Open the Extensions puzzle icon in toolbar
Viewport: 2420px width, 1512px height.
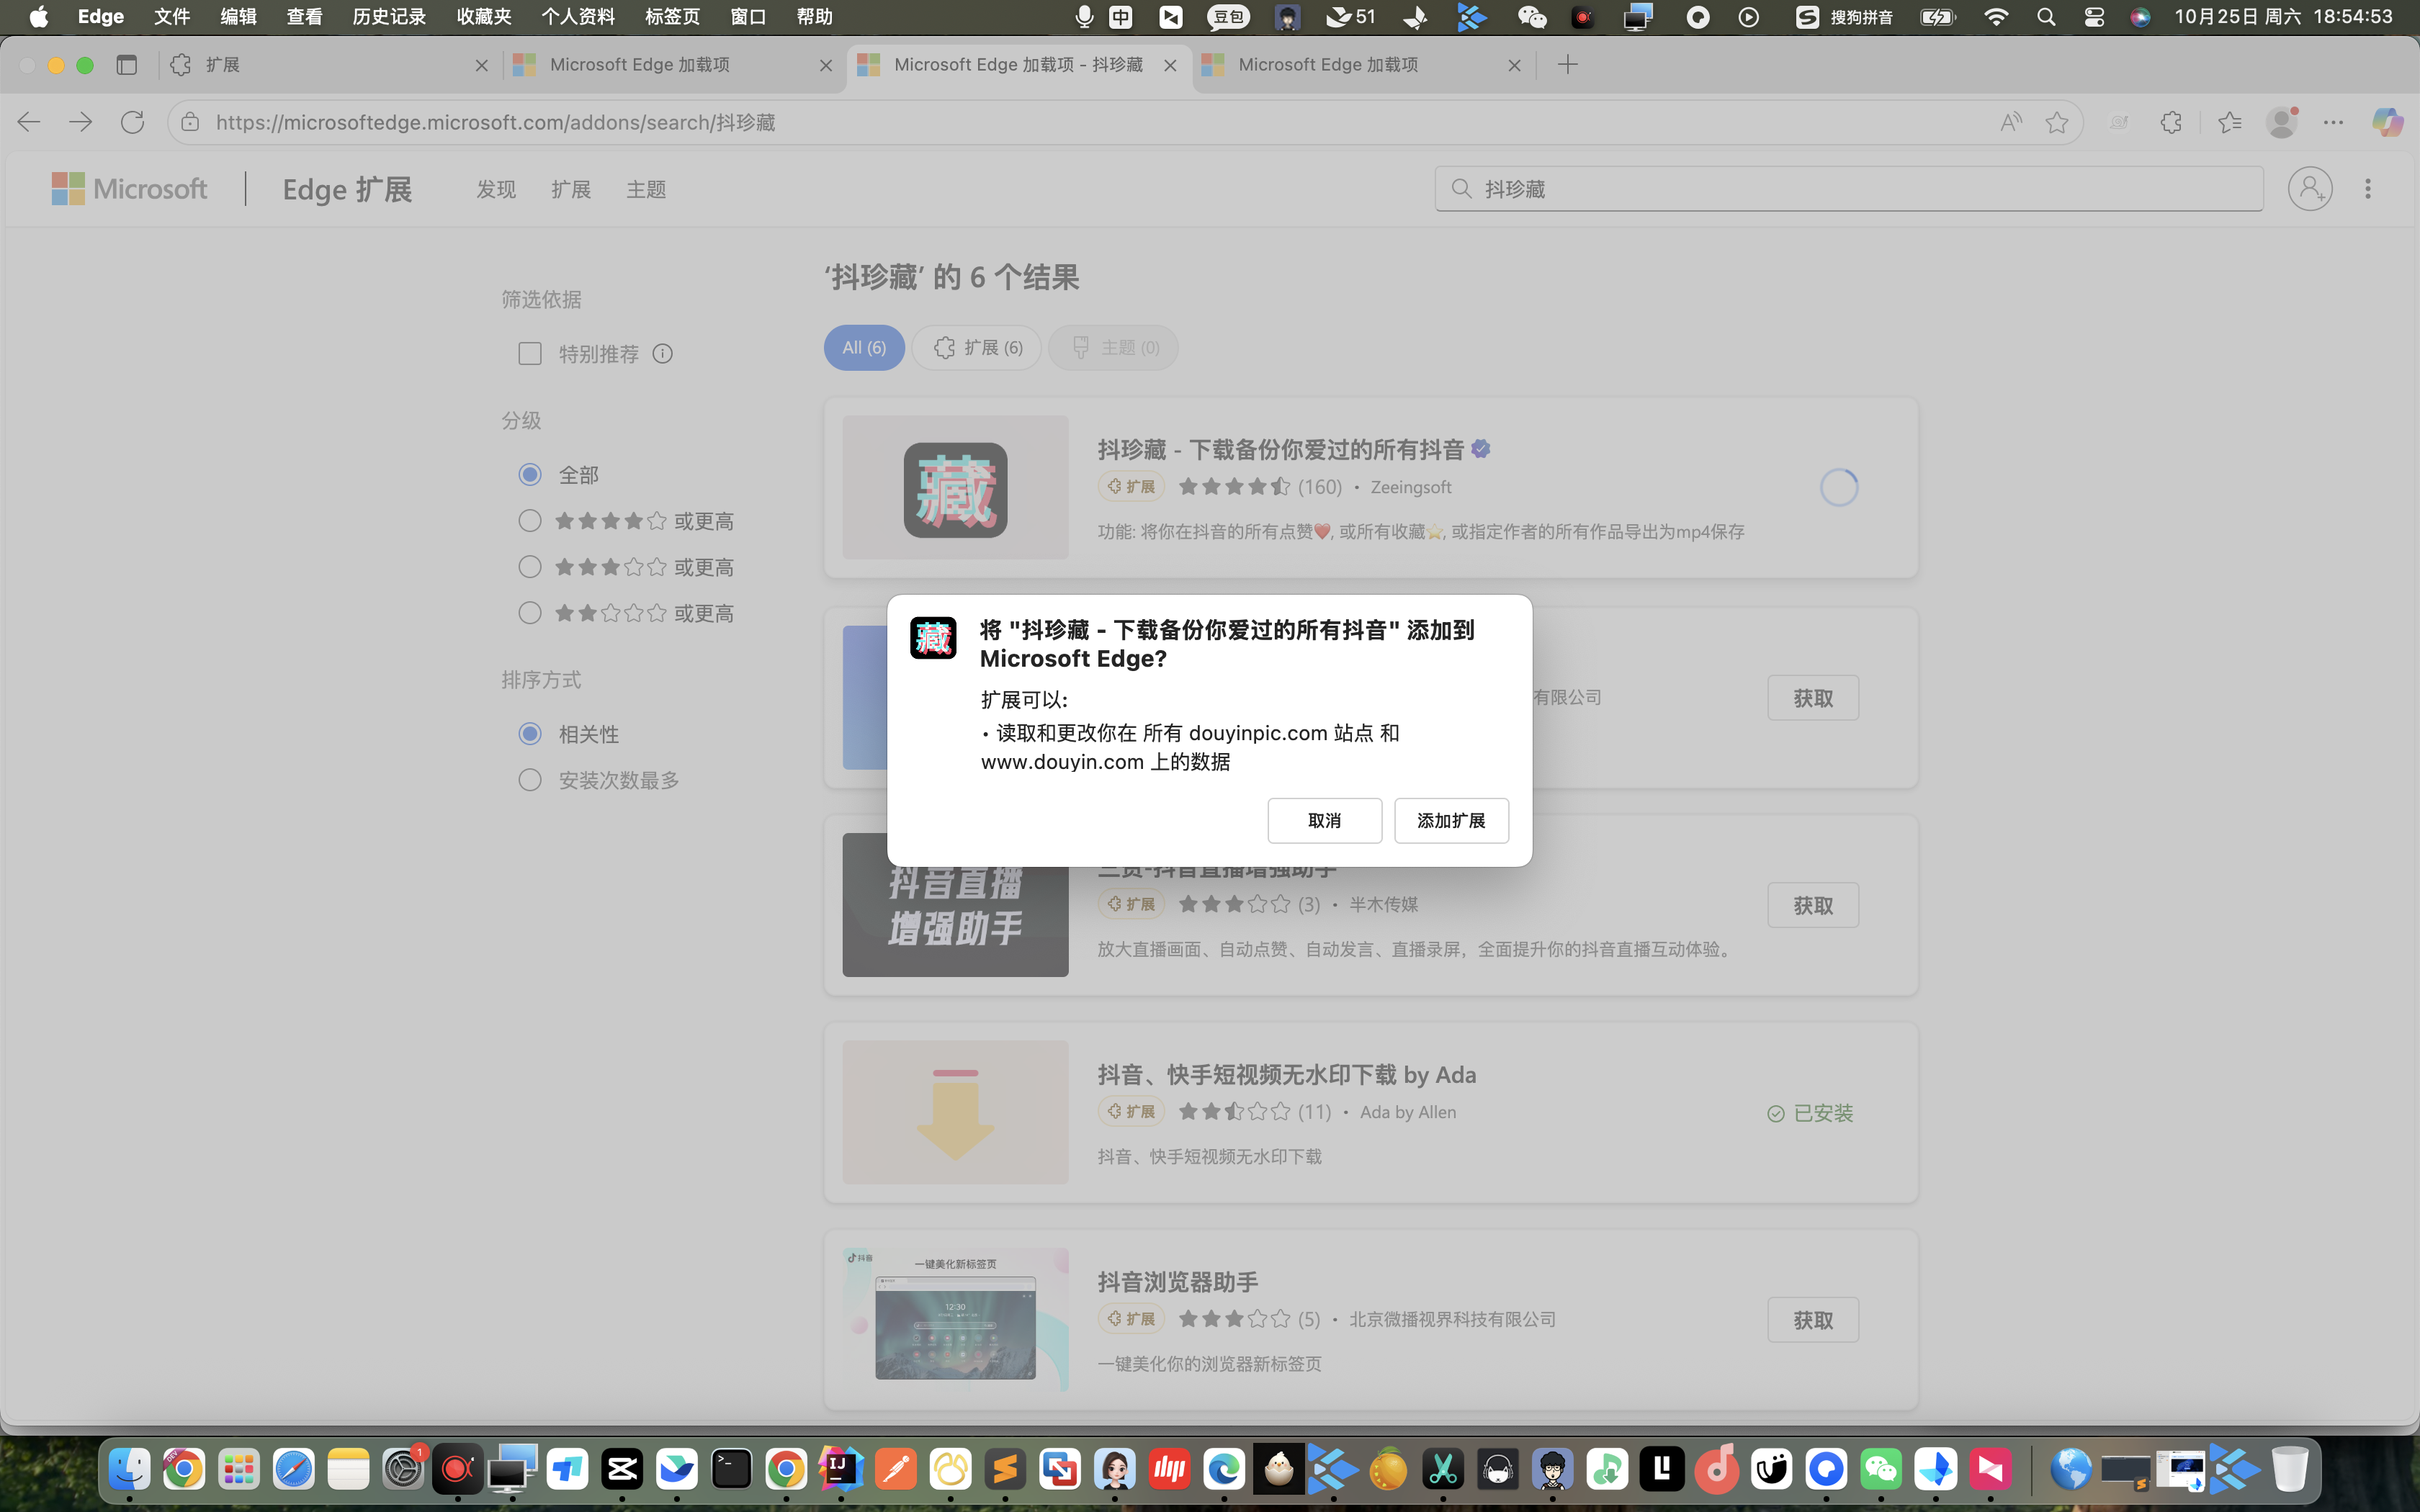pos(2171,122)
